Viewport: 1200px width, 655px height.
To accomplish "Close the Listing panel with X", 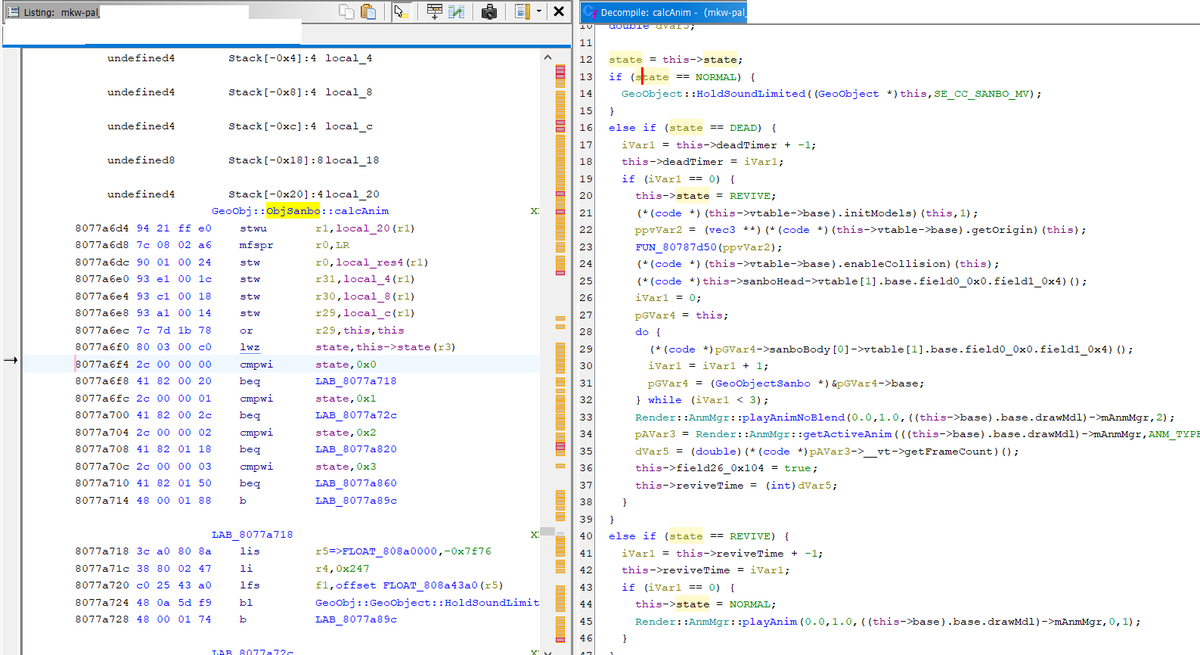I will 557,12.
